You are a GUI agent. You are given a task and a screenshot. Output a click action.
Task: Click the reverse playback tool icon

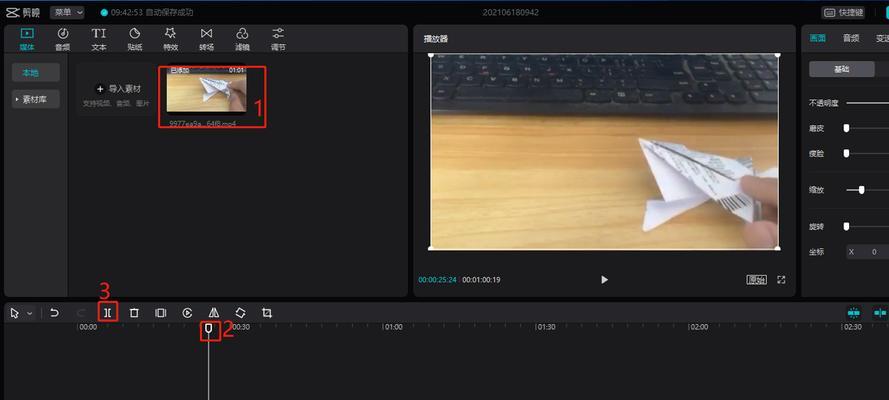[187, 313]
